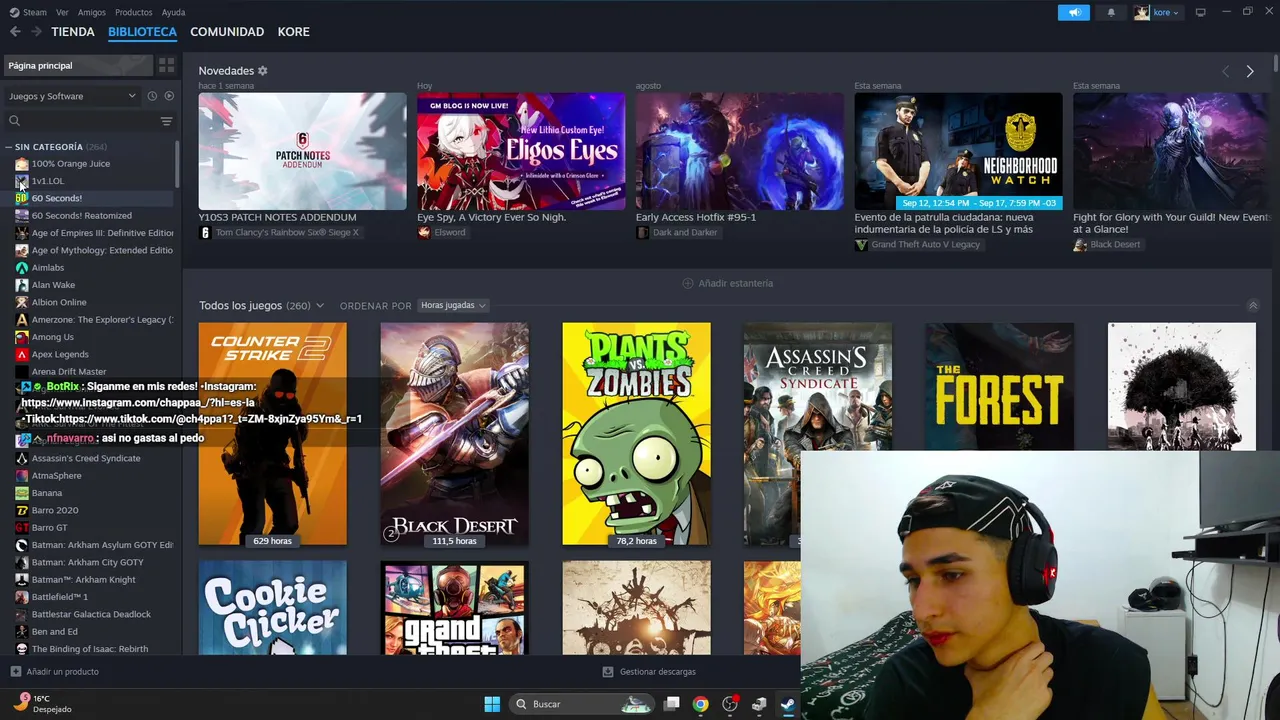The height and width of the screenshot is (720, 1280).
Task: Show next Novedades items with right arrow
Action: (1250, 71)
